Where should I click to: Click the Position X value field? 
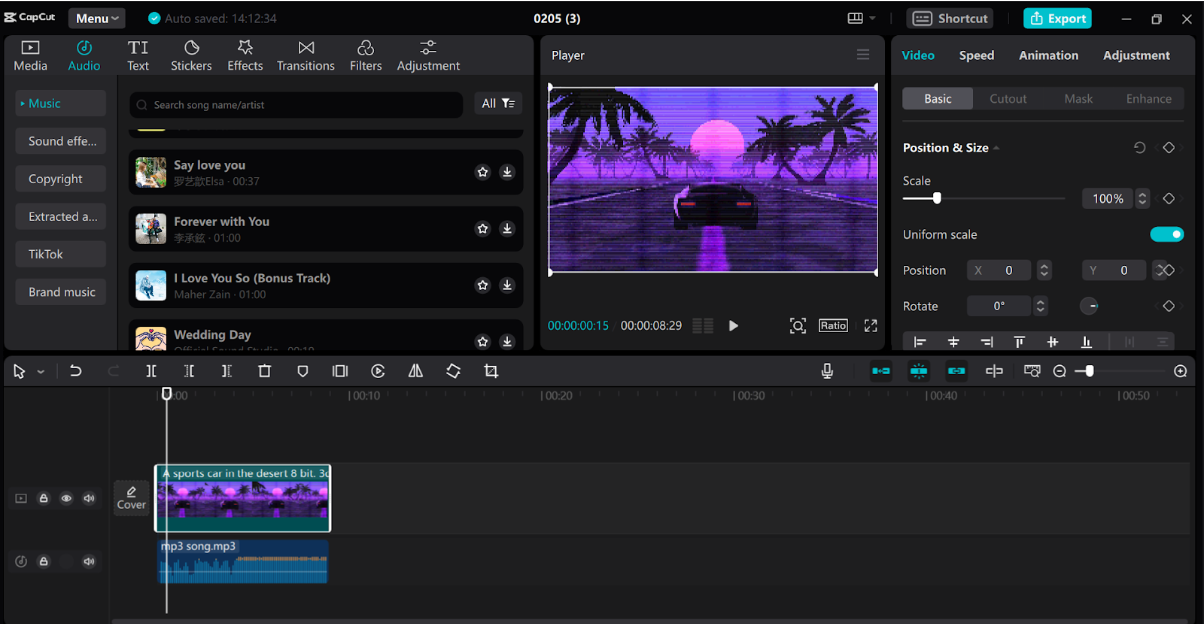1001,270
